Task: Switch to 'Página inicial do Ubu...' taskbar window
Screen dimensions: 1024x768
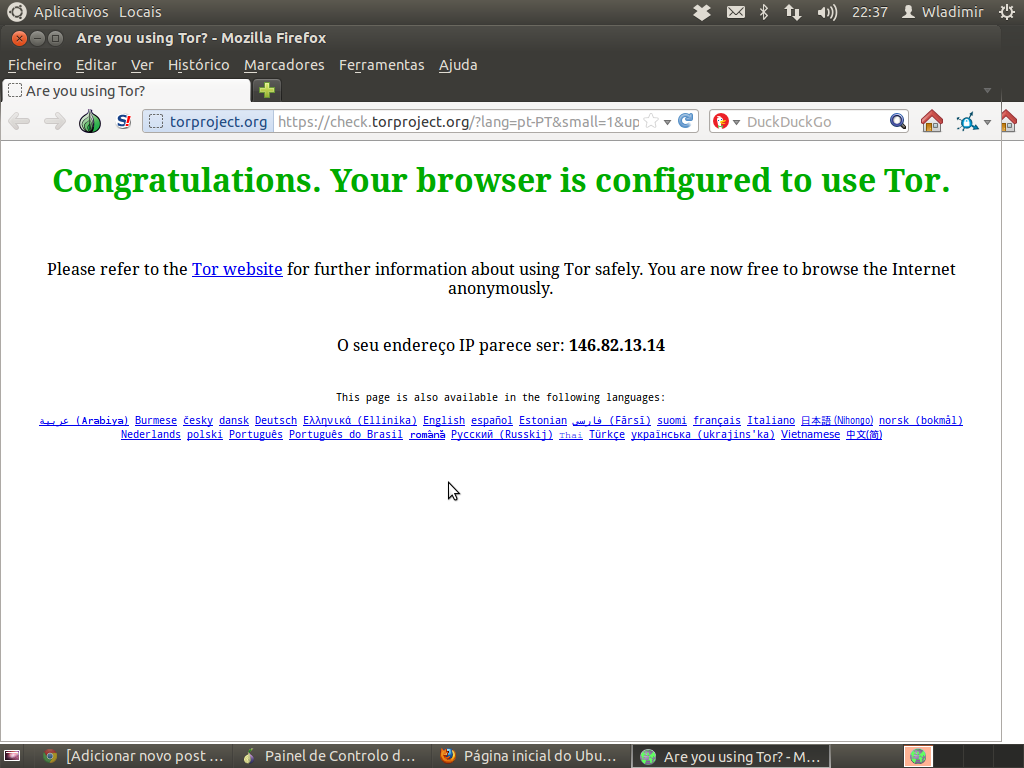Action: click(x=529, y=756)
